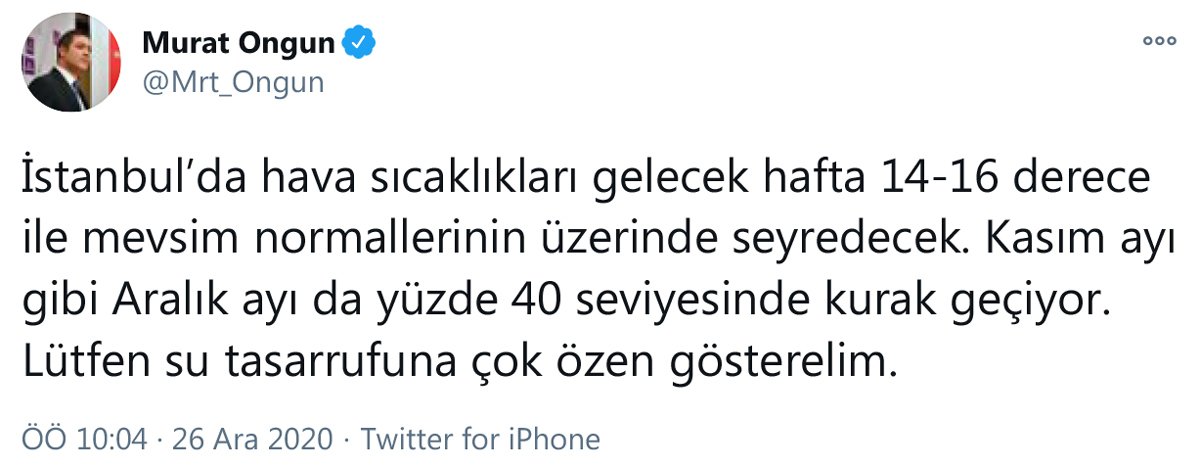Open the Twitter for iPhone source link
Viewport: 1200px width, 466px height.
point(480,439)
